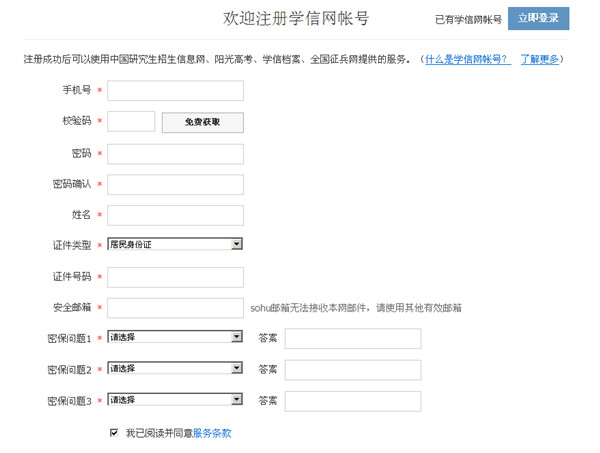Focus the 密码确认 input field
Screen dimensions: 600x453
[x=175, y=184]
